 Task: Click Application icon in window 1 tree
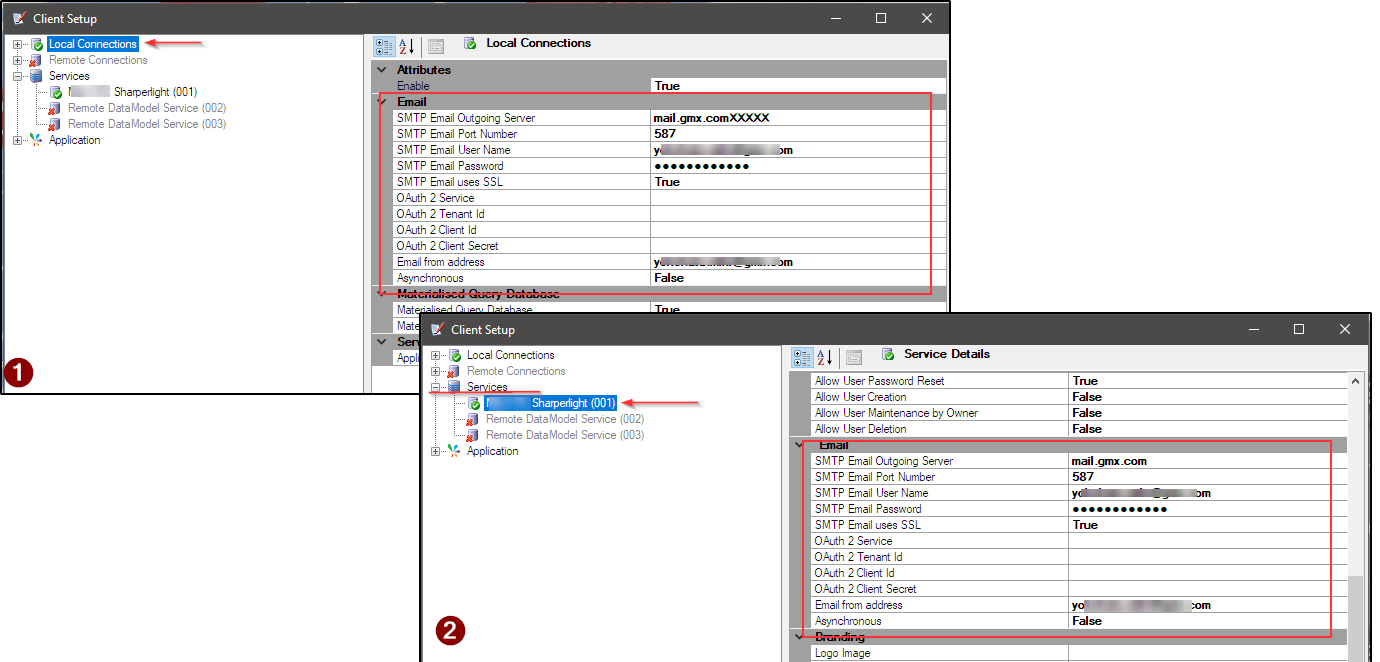pyautogui.click(x=37, y=140)
